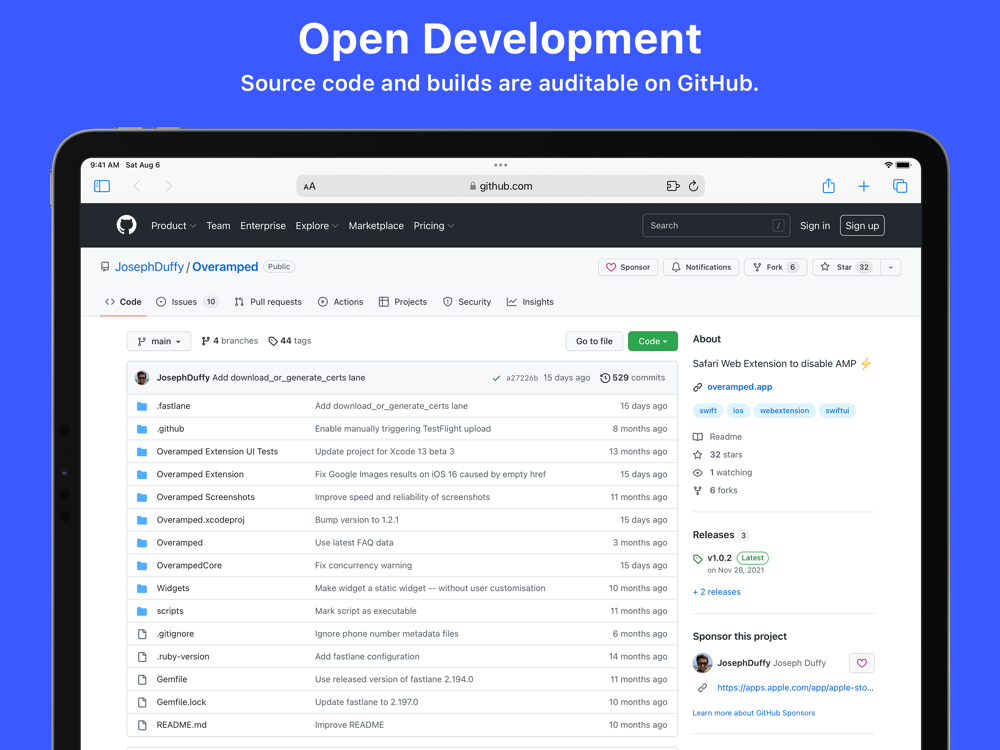Open the Safari share sheet icon
Screen dimensions: 1000x750
tap(828, 186)
